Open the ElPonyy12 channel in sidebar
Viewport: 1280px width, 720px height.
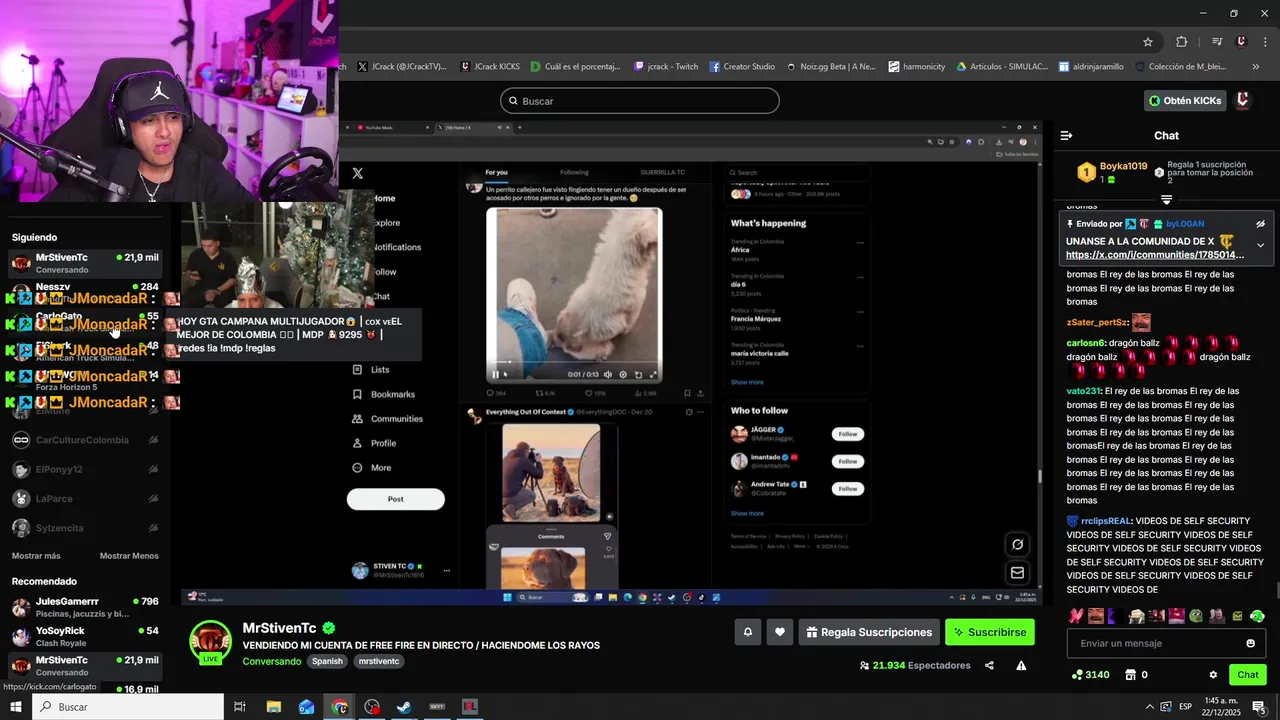(85, 469)
